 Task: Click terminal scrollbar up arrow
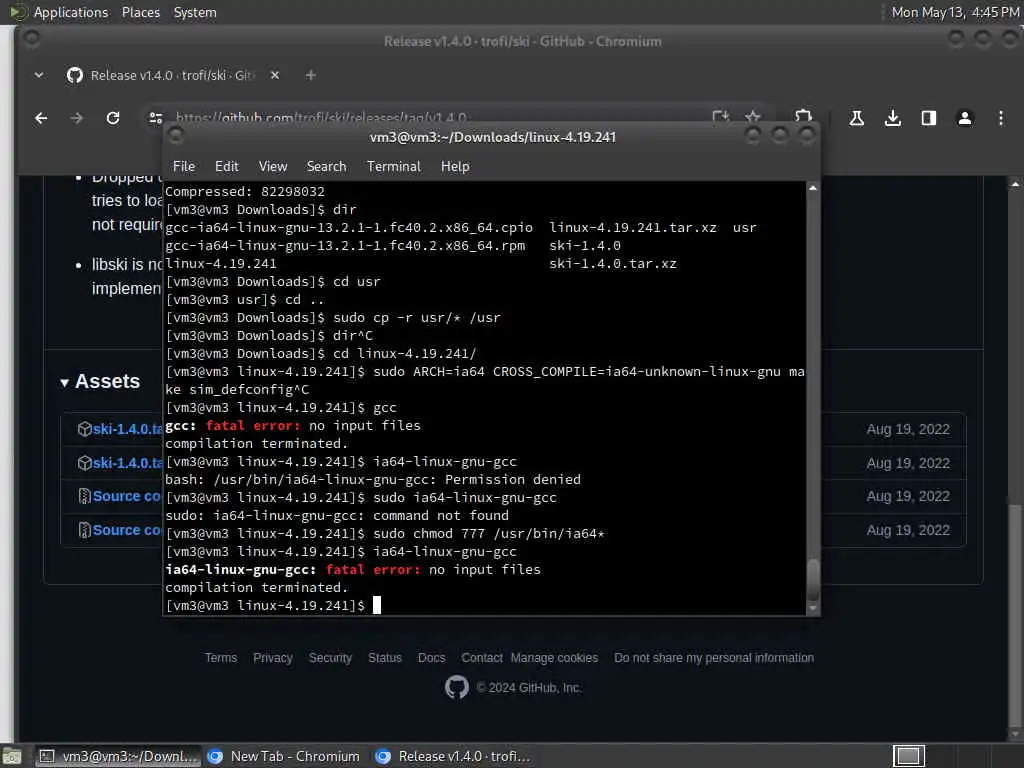(x=813, y=188)
